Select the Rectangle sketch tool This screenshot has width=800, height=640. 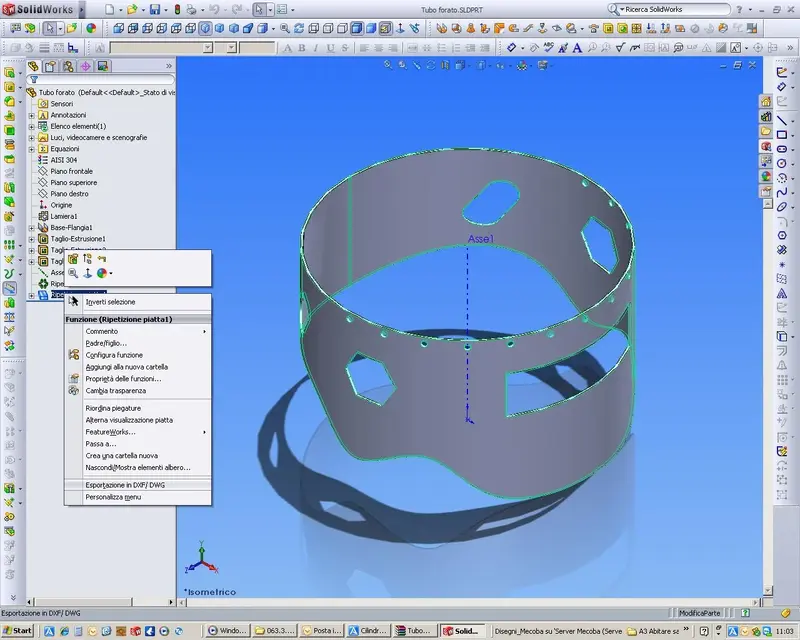point(782,135)
